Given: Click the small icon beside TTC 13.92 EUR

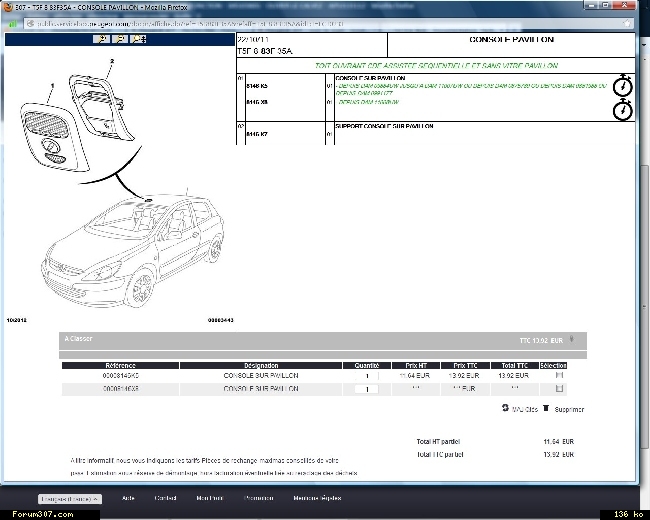Looking at the screenshot, I should pos(571,339).
